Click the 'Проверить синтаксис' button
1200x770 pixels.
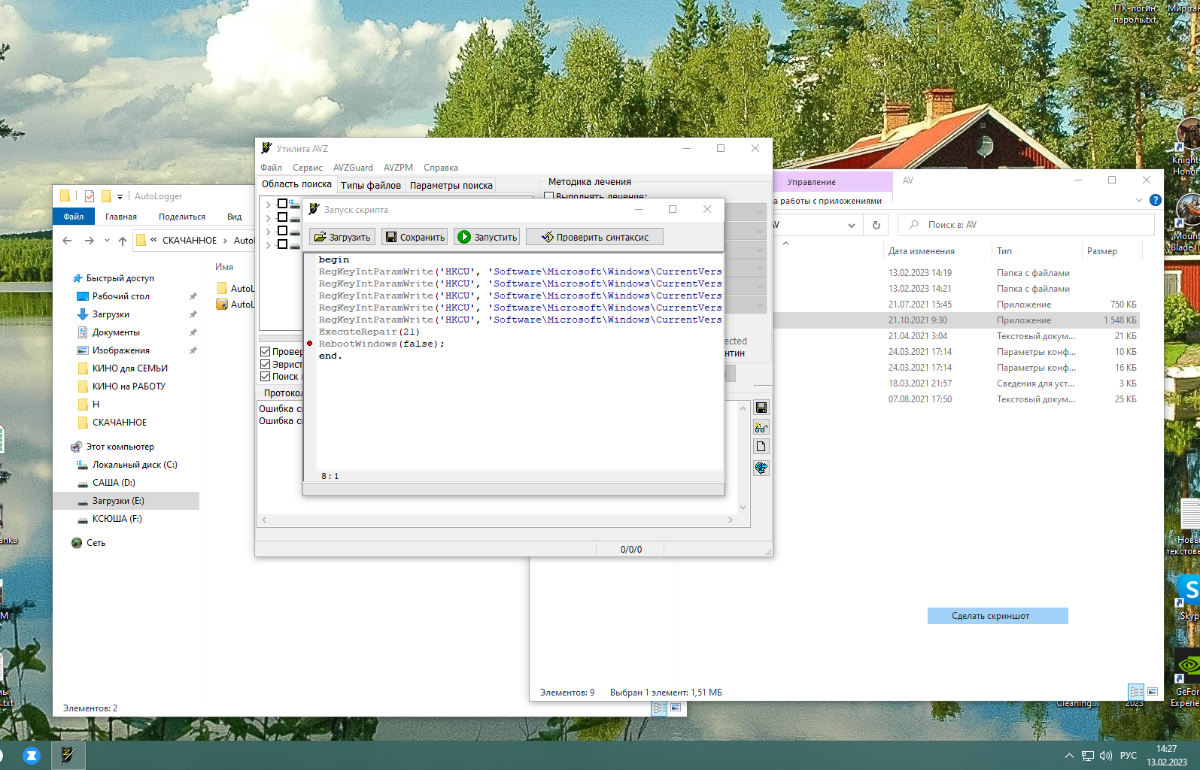coord(595,237)
